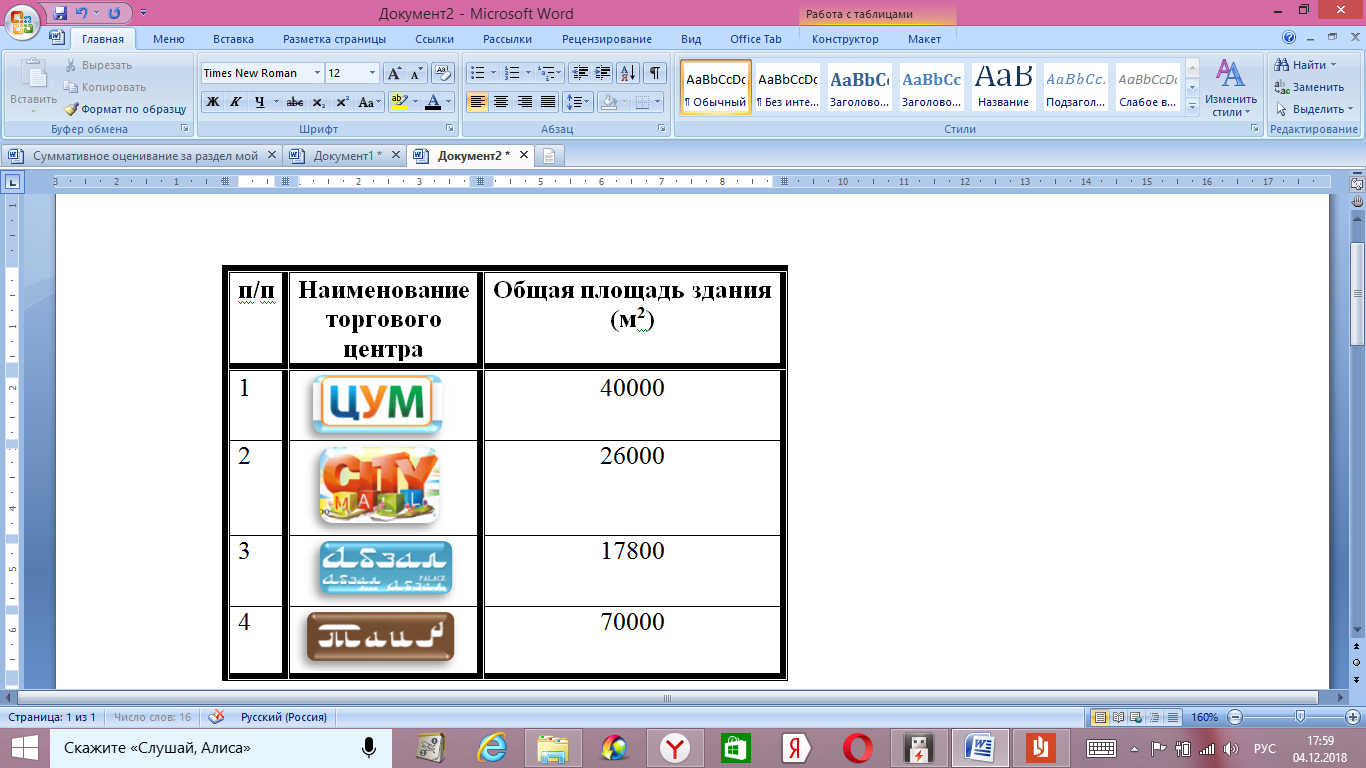The width and height of the screenshot is (1366, 768).
Task: Copy selection with Копировать
Action: pyautogui.click(x=105, y=87)
